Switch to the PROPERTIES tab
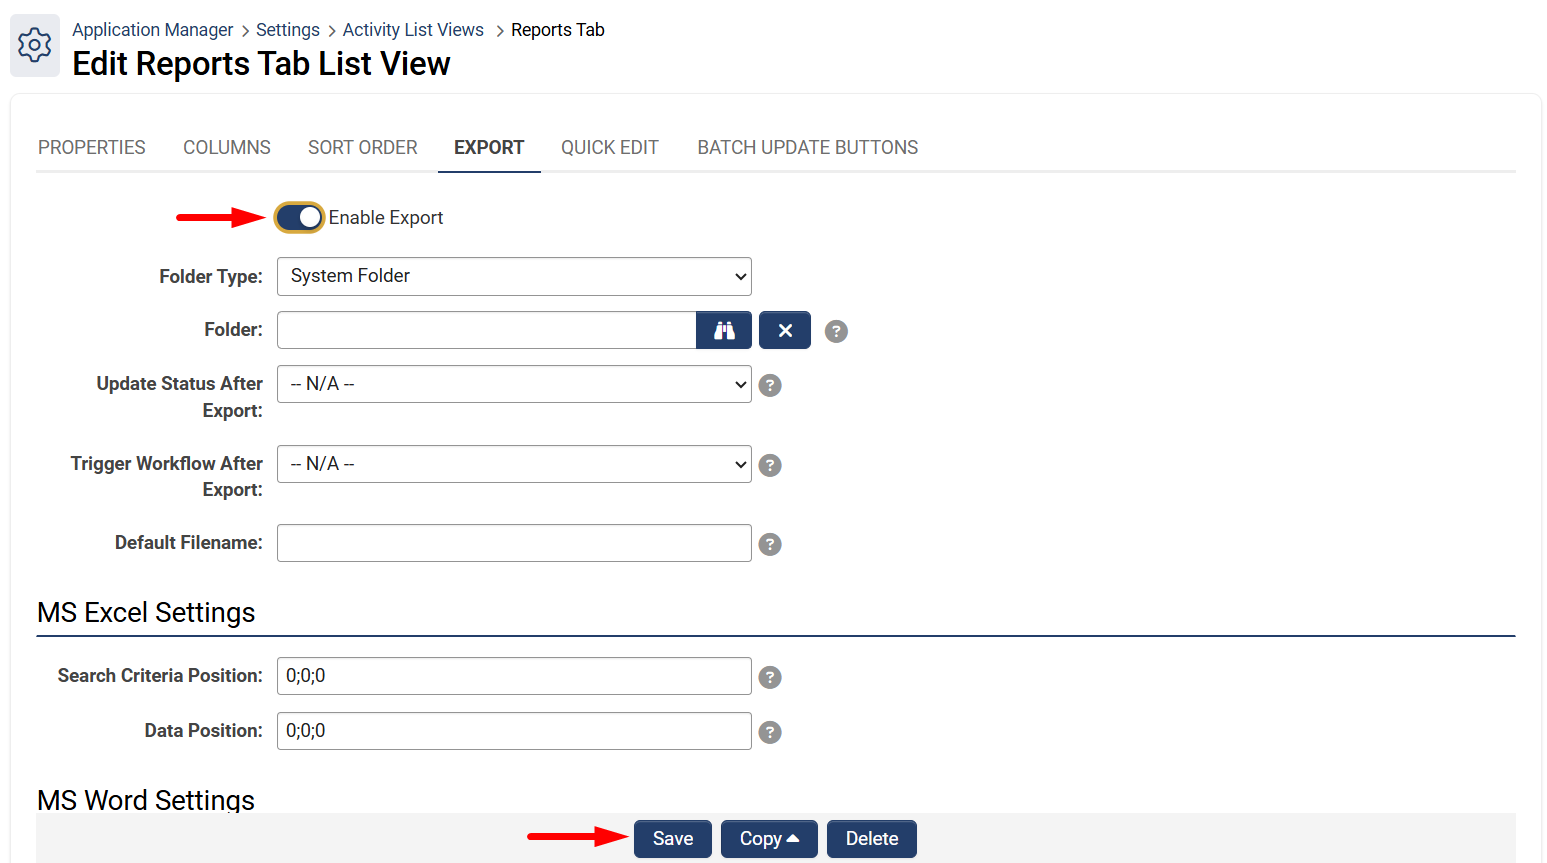This screenshot has height=863, width=1547. click(92, 147)
